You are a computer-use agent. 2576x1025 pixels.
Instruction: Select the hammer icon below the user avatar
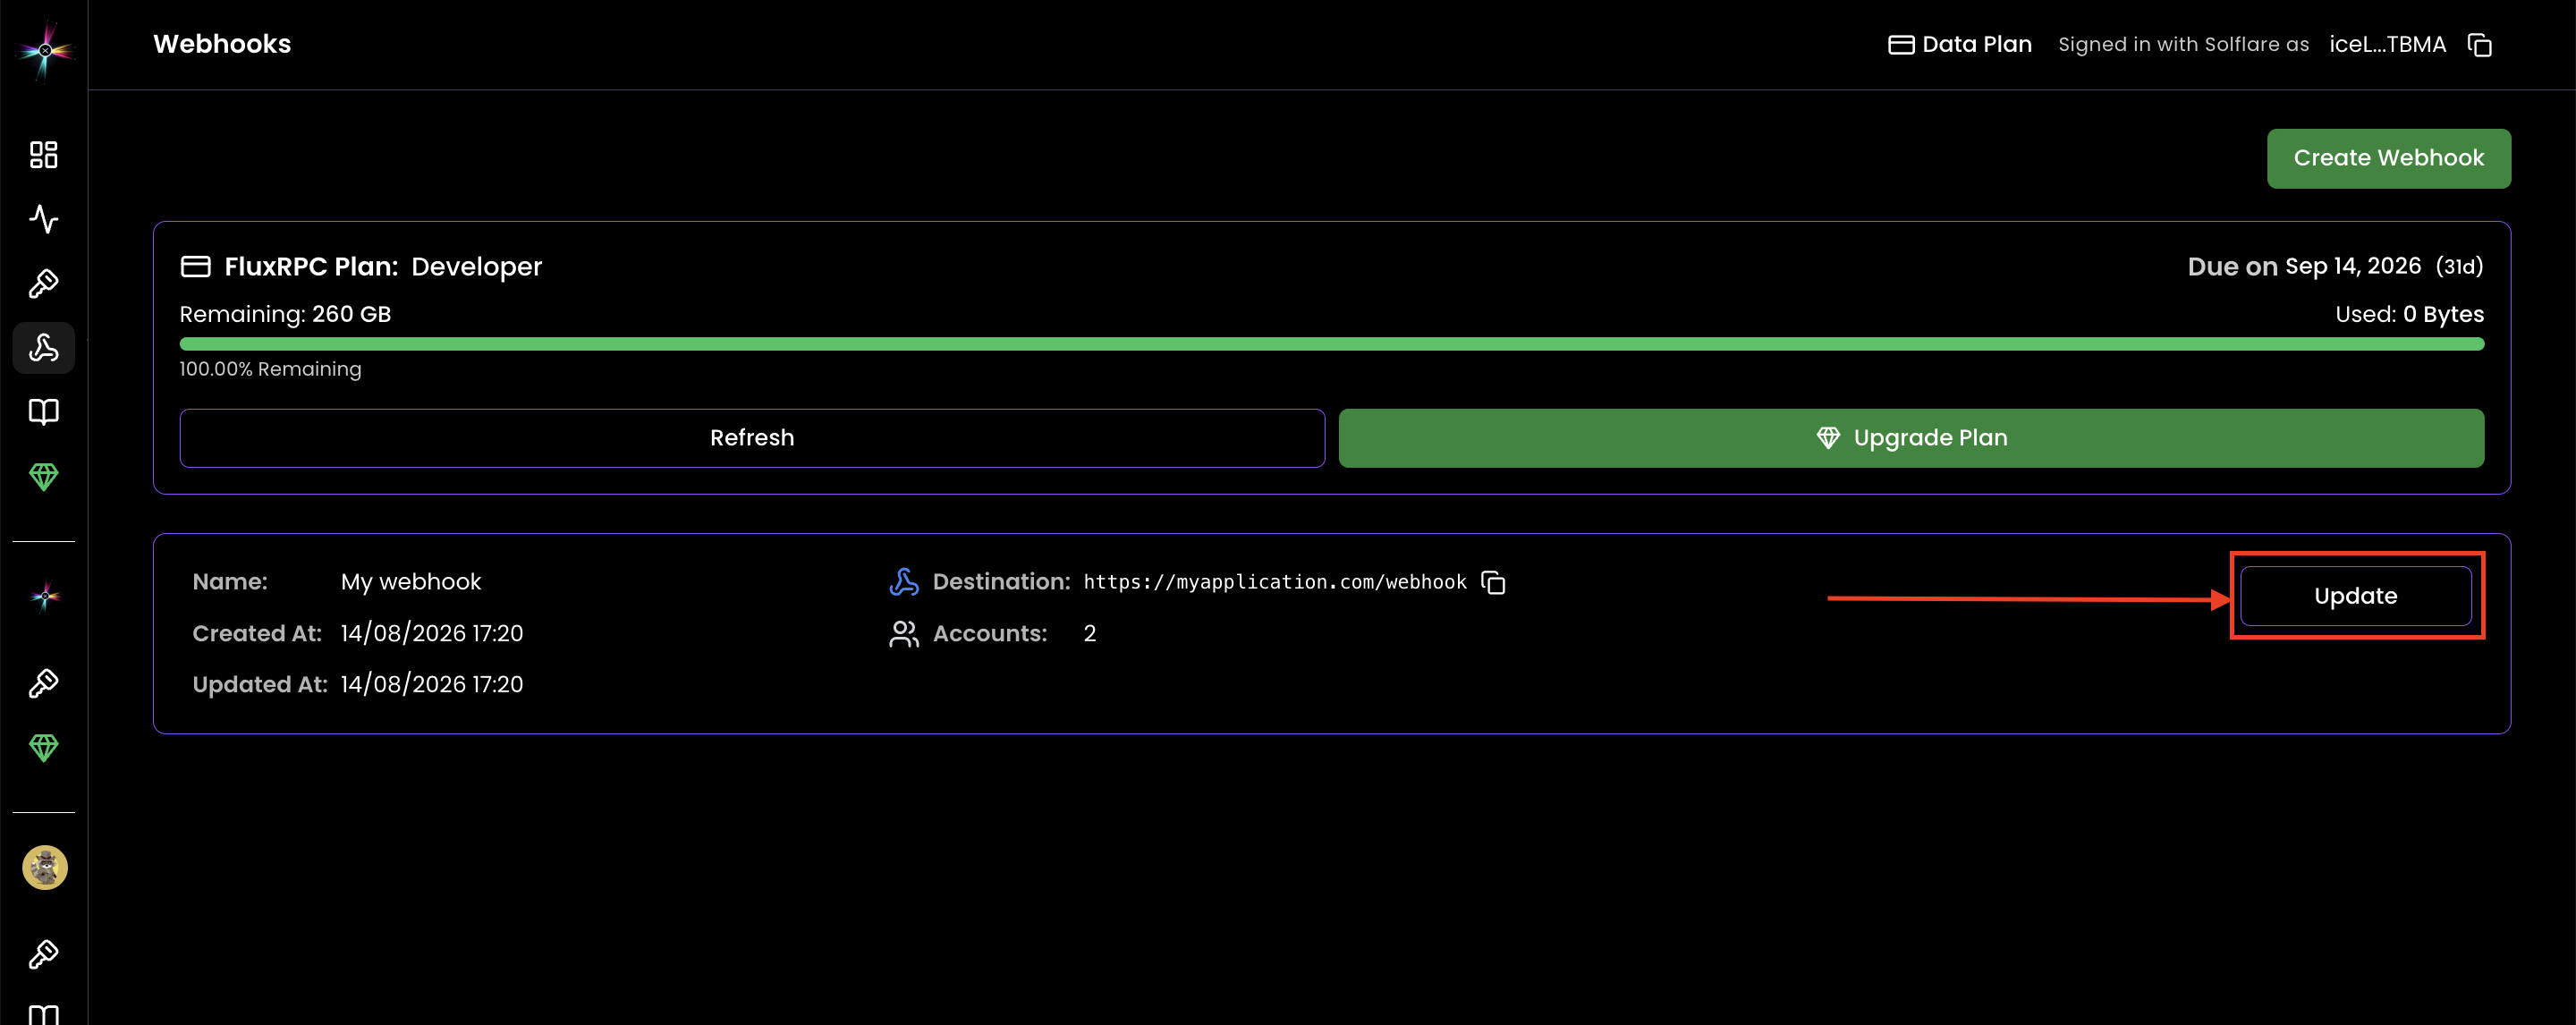(x=44, y=954)
